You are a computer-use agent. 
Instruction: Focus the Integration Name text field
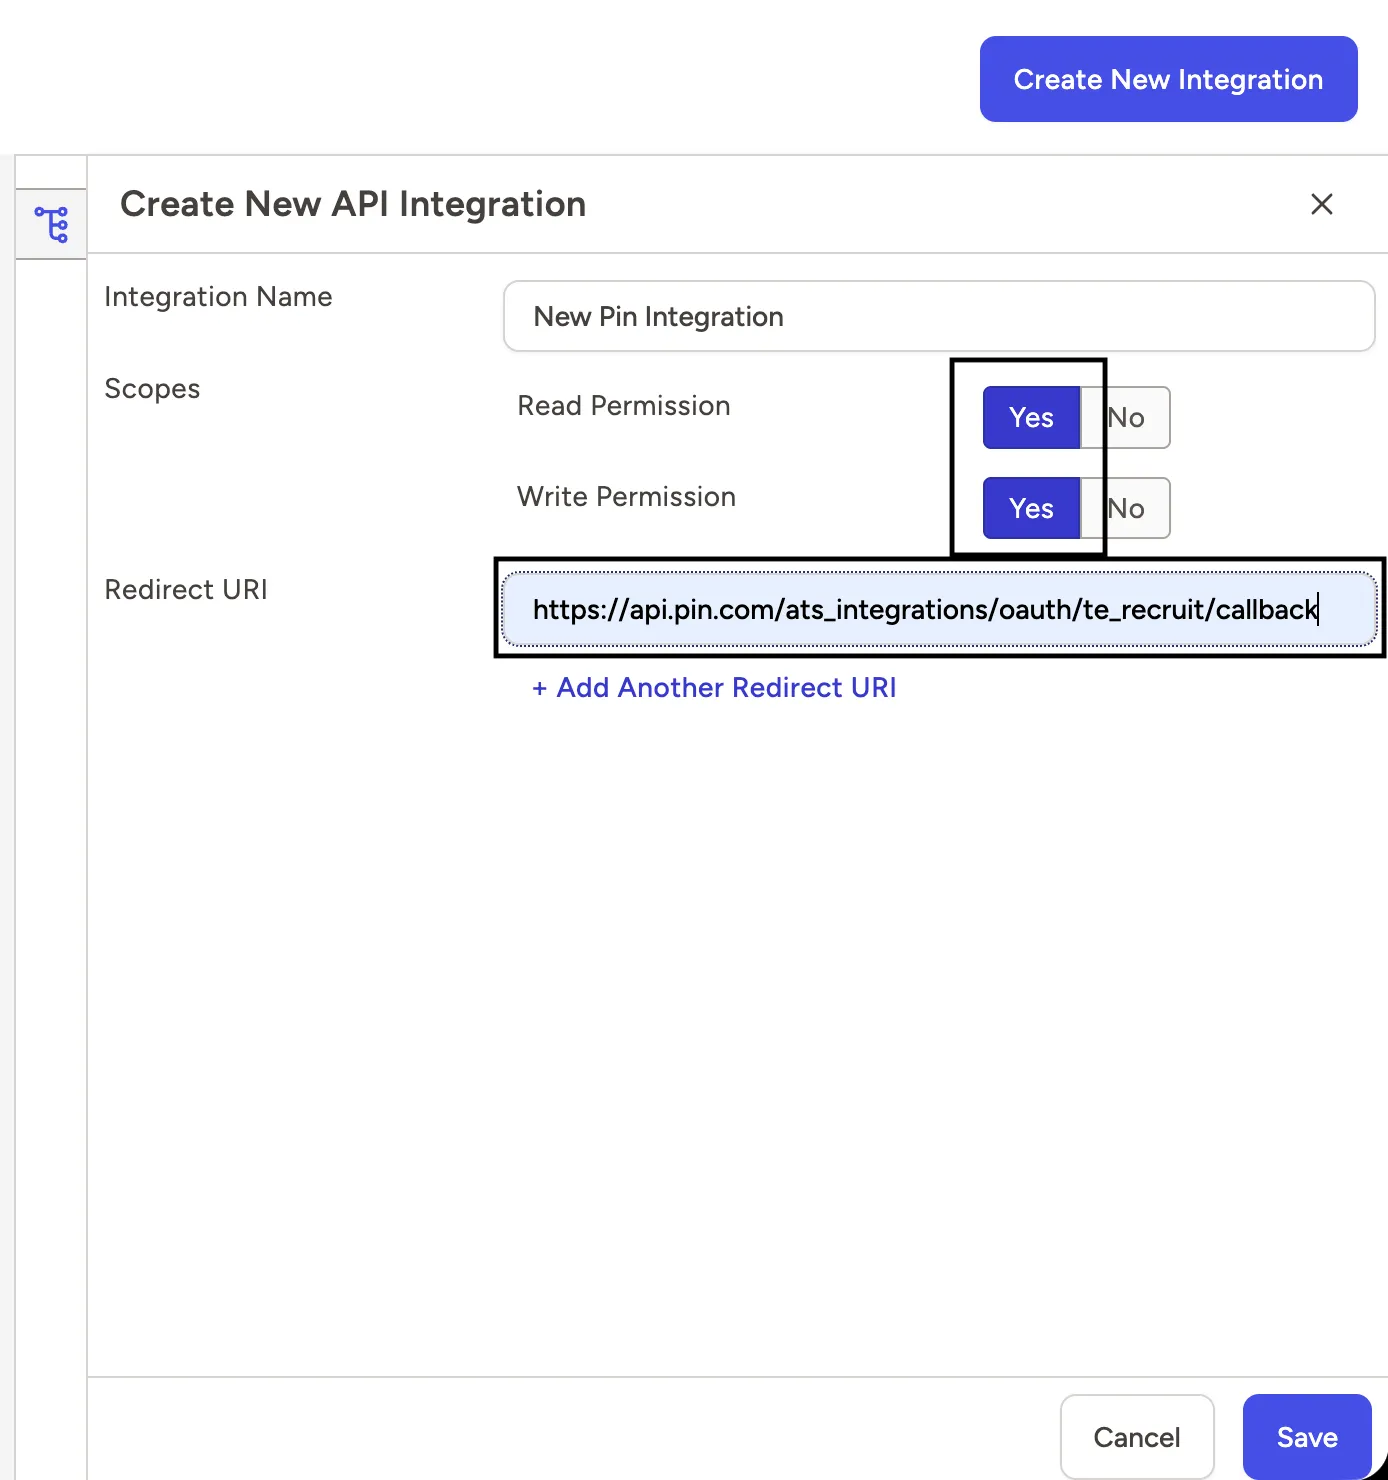[939, 316]
